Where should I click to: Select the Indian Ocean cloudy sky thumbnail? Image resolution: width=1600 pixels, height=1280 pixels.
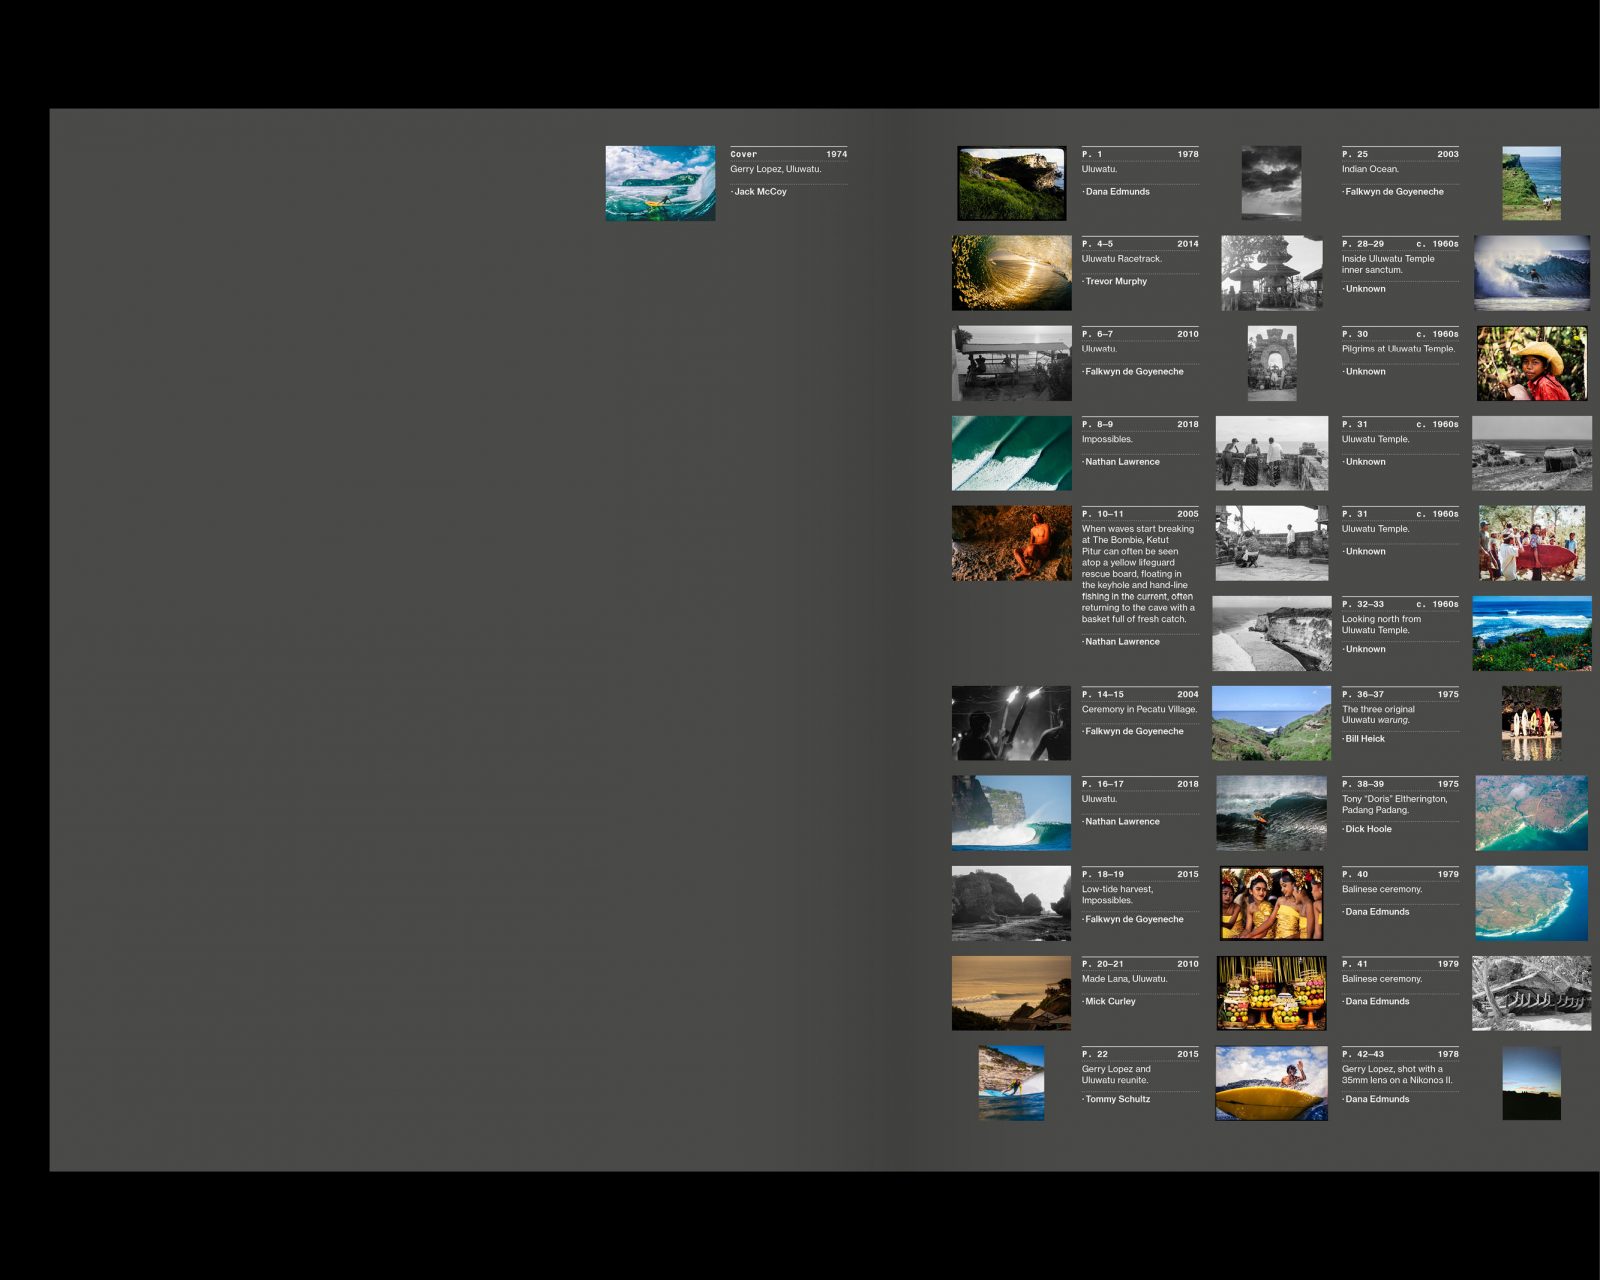(x=1271, y=183)
